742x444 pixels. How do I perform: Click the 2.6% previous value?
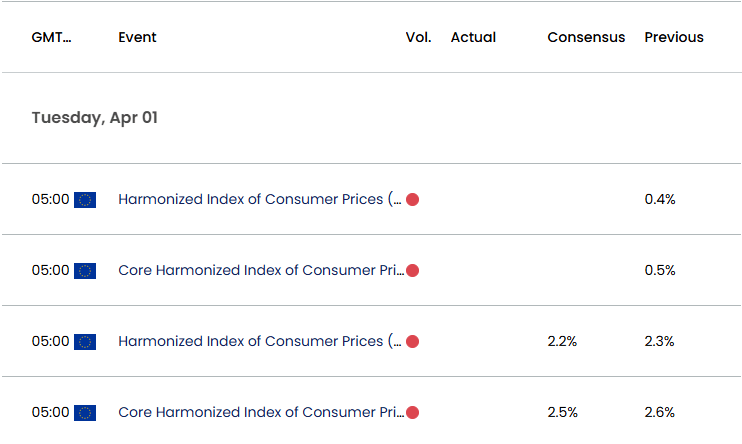point(660,412)
